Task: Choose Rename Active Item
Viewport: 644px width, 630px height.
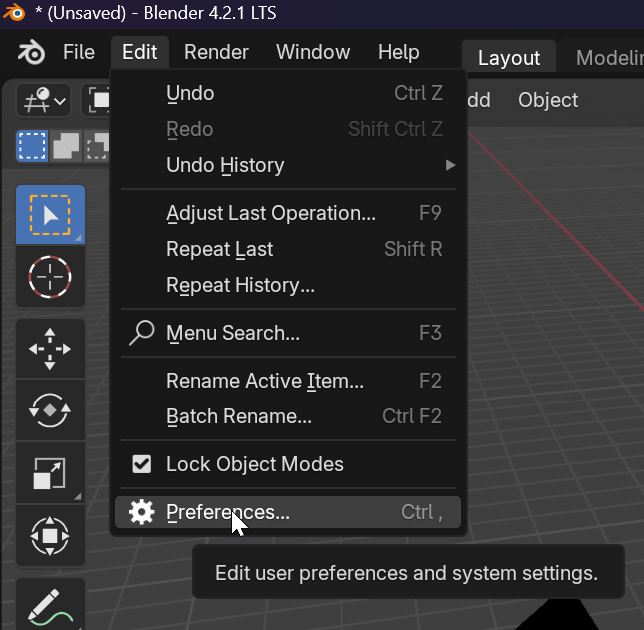Action: pos(288,381)
